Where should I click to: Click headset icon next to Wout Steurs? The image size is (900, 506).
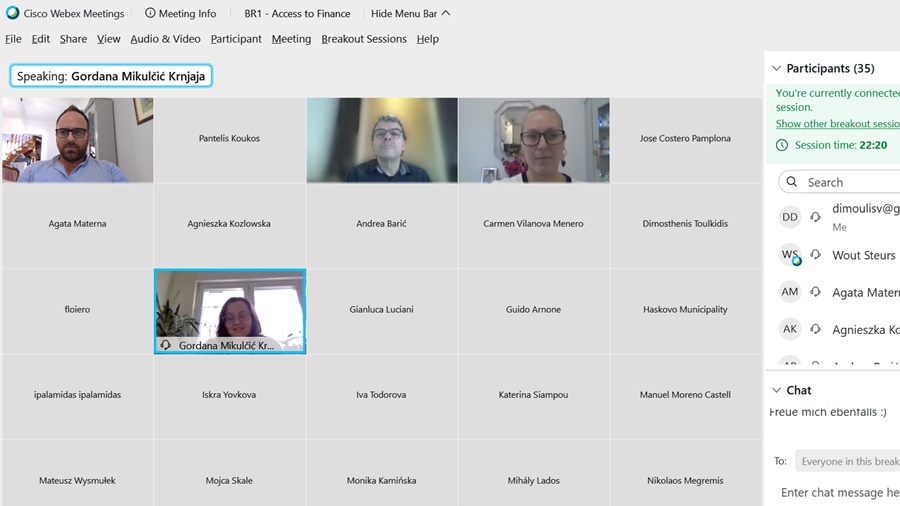[816, 255]
